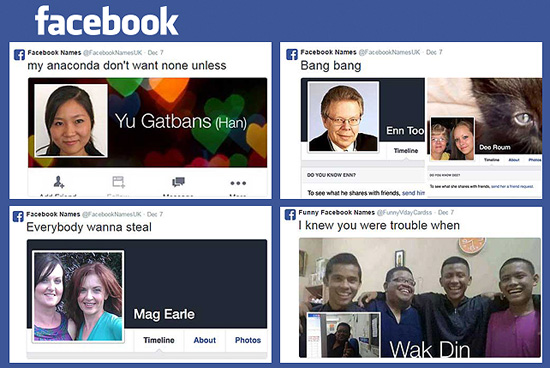Click @FacebookNamesUK handle in 'Bang bang' tweet
Viewport: 550px width, 368px height.
click(x=389, y=52)
